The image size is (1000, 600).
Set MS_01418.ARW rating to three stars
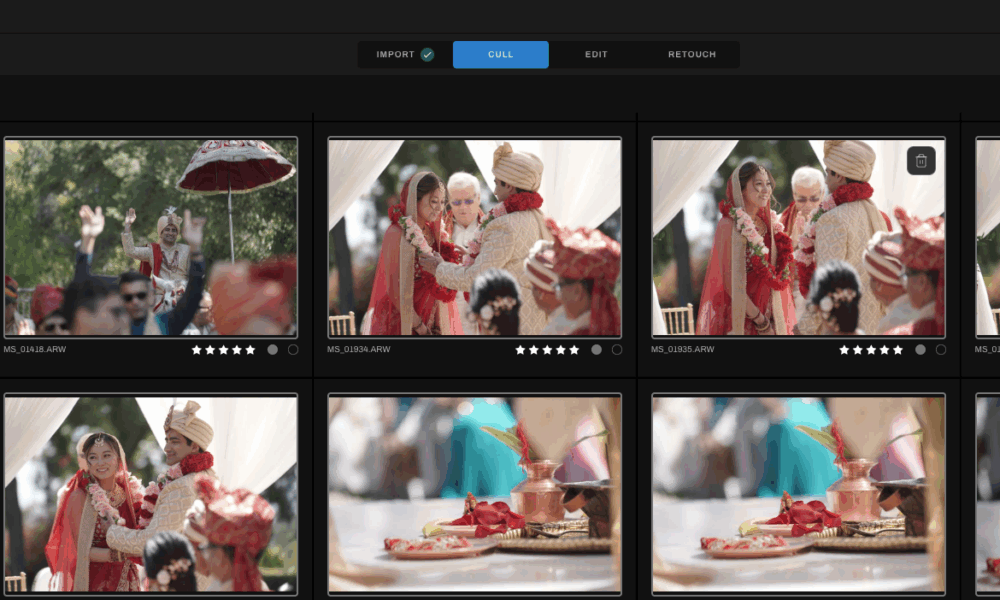223,349
